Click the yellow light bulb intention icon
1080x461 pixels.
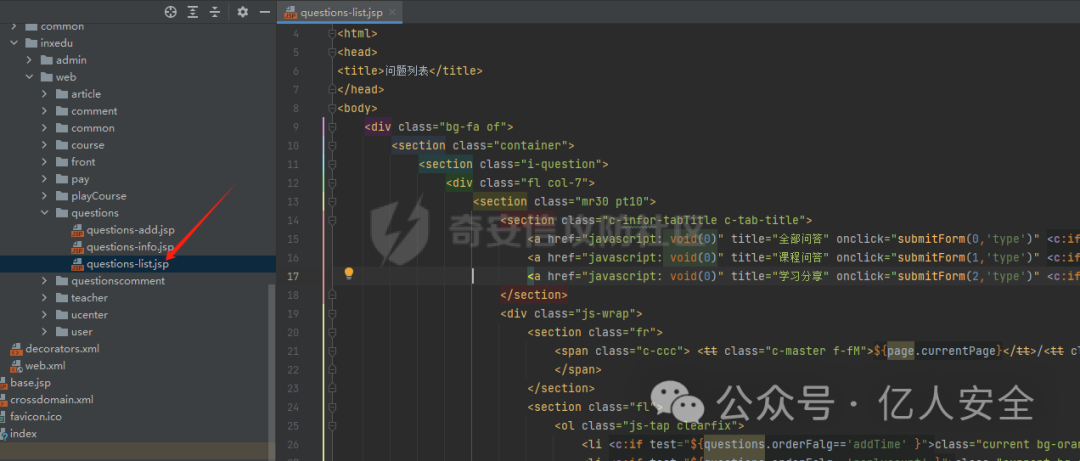tap(349, 274)
